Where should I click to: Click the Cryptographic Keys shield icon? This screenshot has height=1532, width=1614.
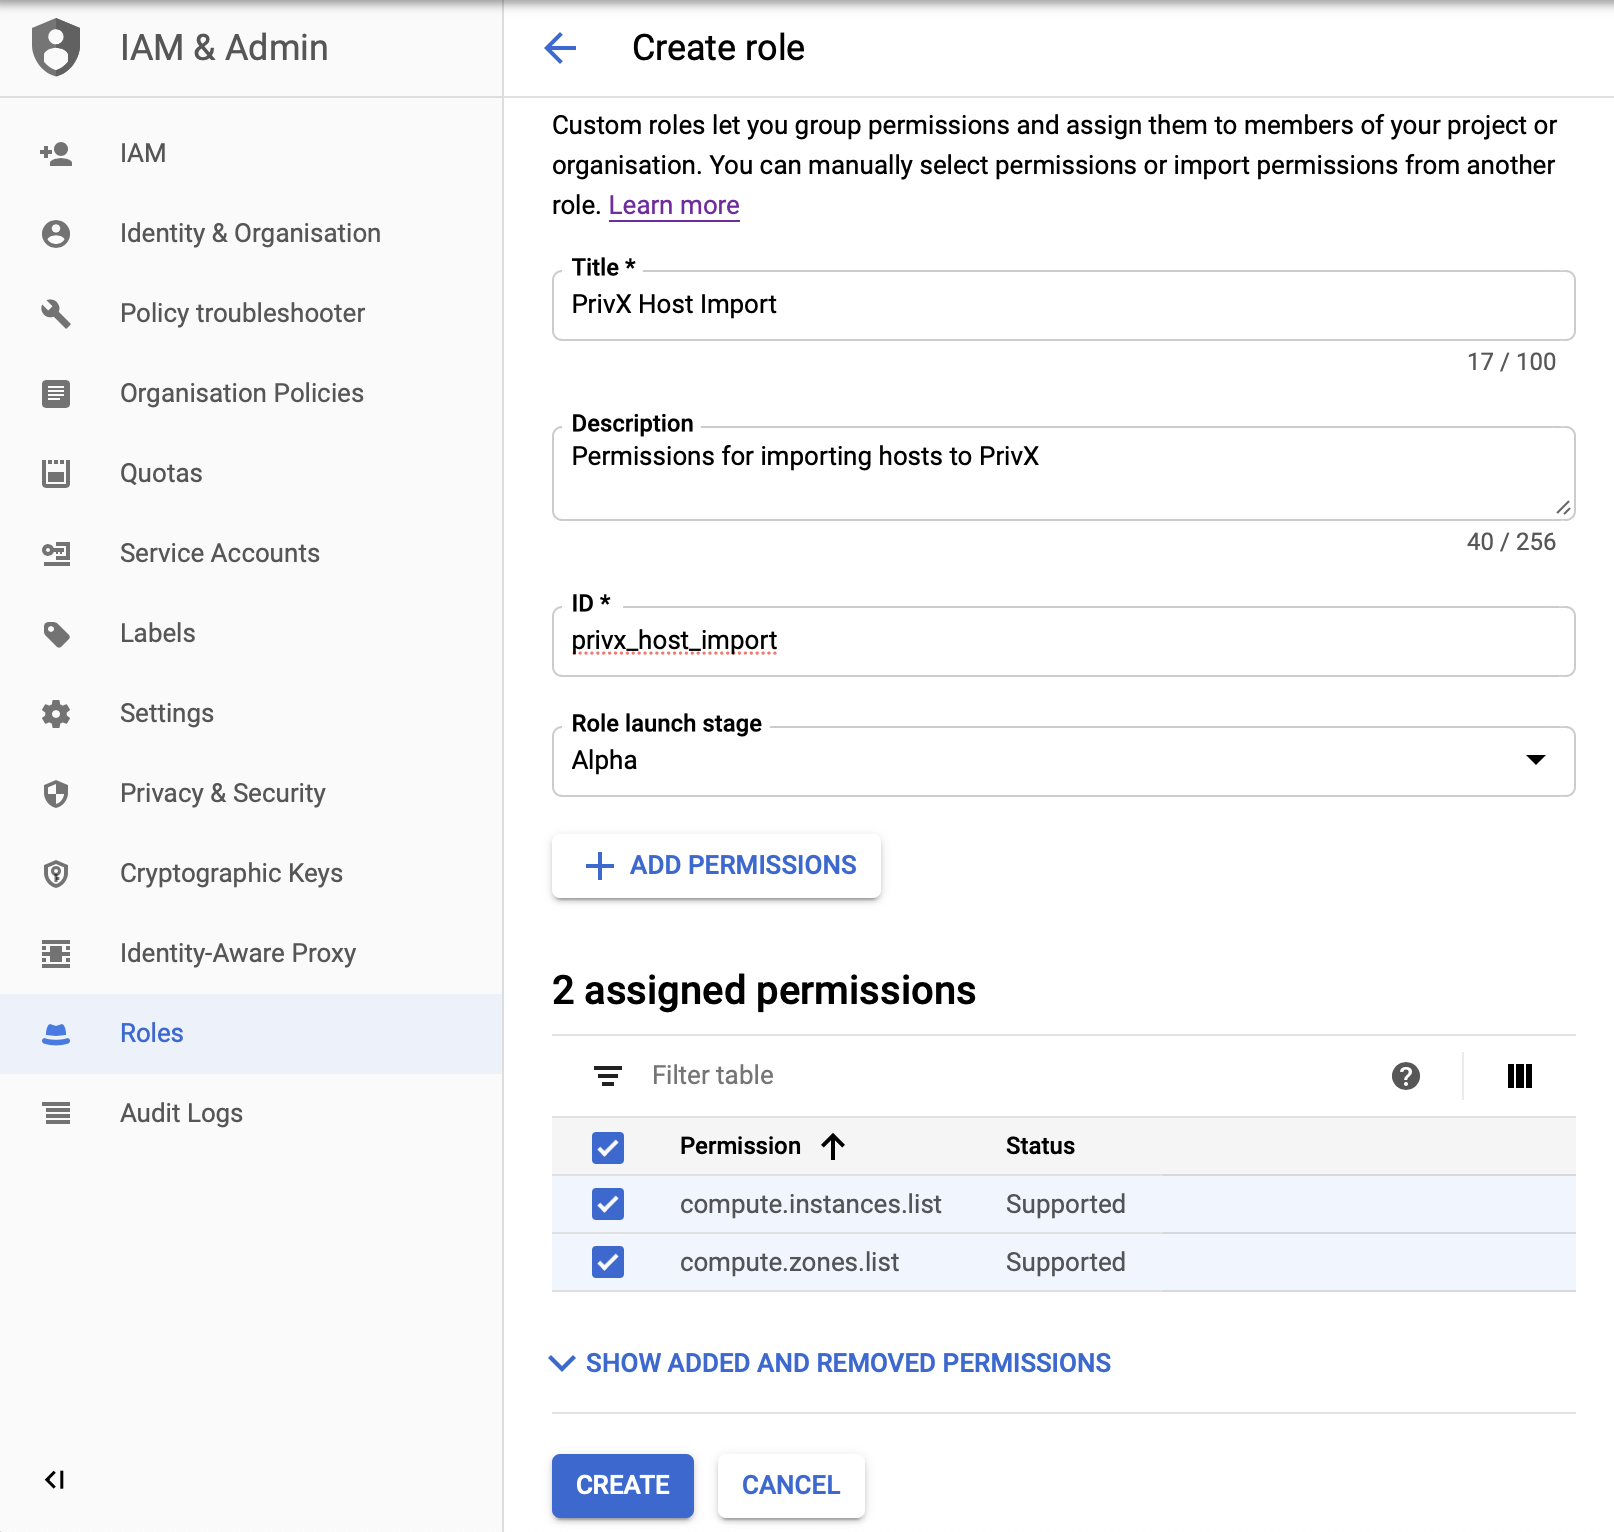[x=56, y=873]
